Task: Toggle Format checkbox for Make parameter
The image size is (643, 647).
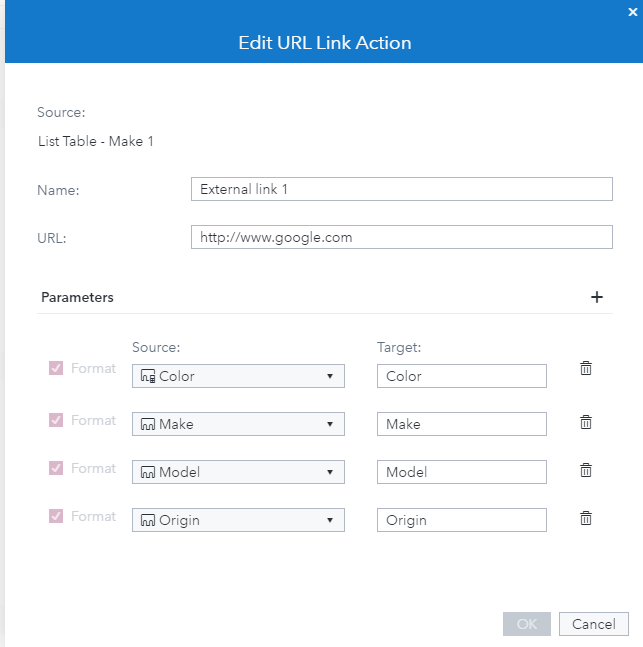Action: pos(56,421)
